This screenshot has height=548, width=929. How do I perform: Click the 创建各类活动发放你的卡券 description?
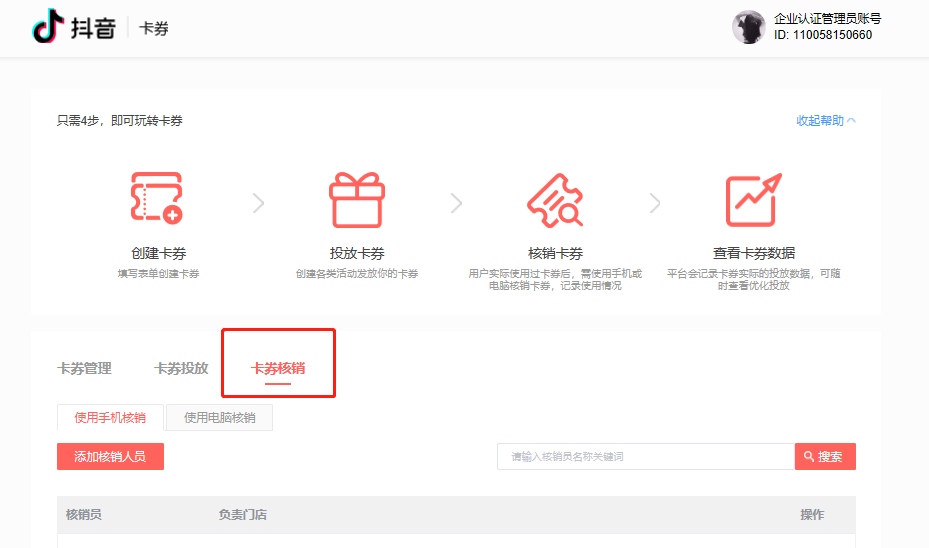[x=357, y=274]
